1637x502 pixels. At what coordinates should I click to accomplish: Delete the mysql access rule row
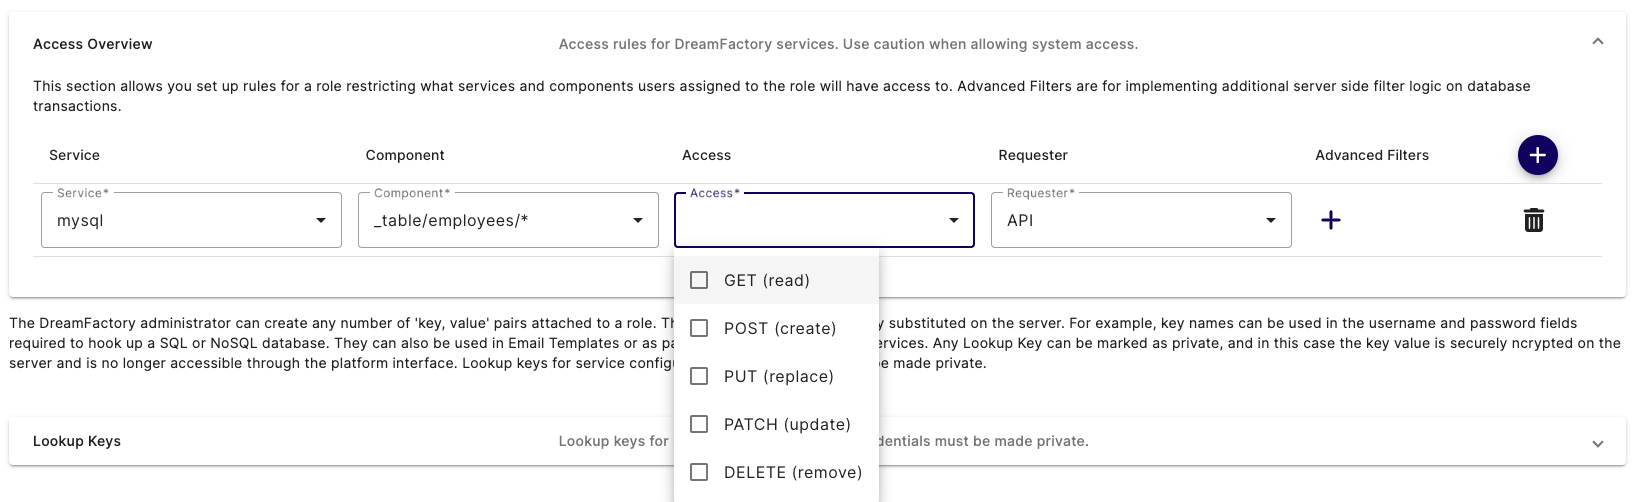(1533, 220)
